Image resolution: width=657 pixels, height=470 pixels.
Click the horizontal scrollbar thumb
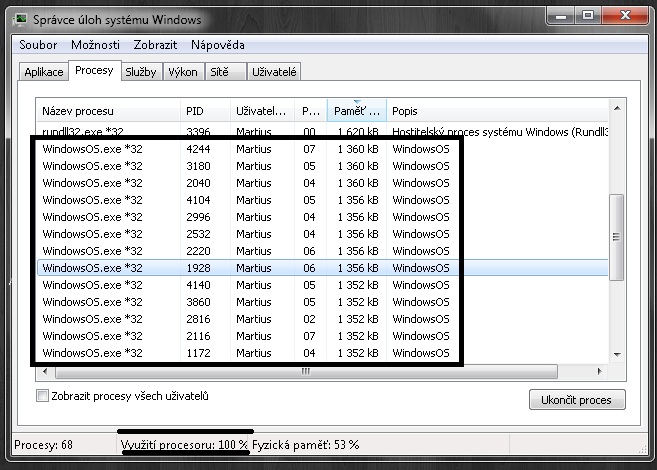pyautogui.click(x=306, y=371)
